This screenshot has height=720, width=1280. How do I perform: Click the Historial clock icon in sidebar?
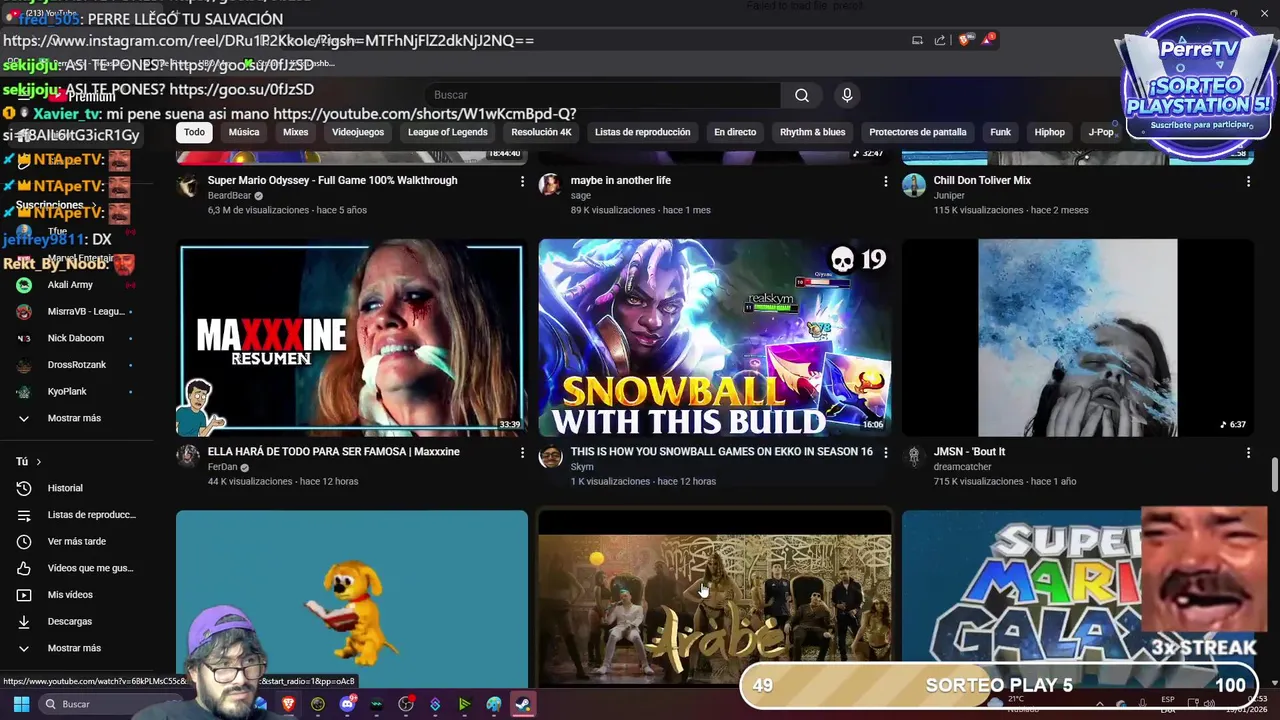tap(24, 488)
